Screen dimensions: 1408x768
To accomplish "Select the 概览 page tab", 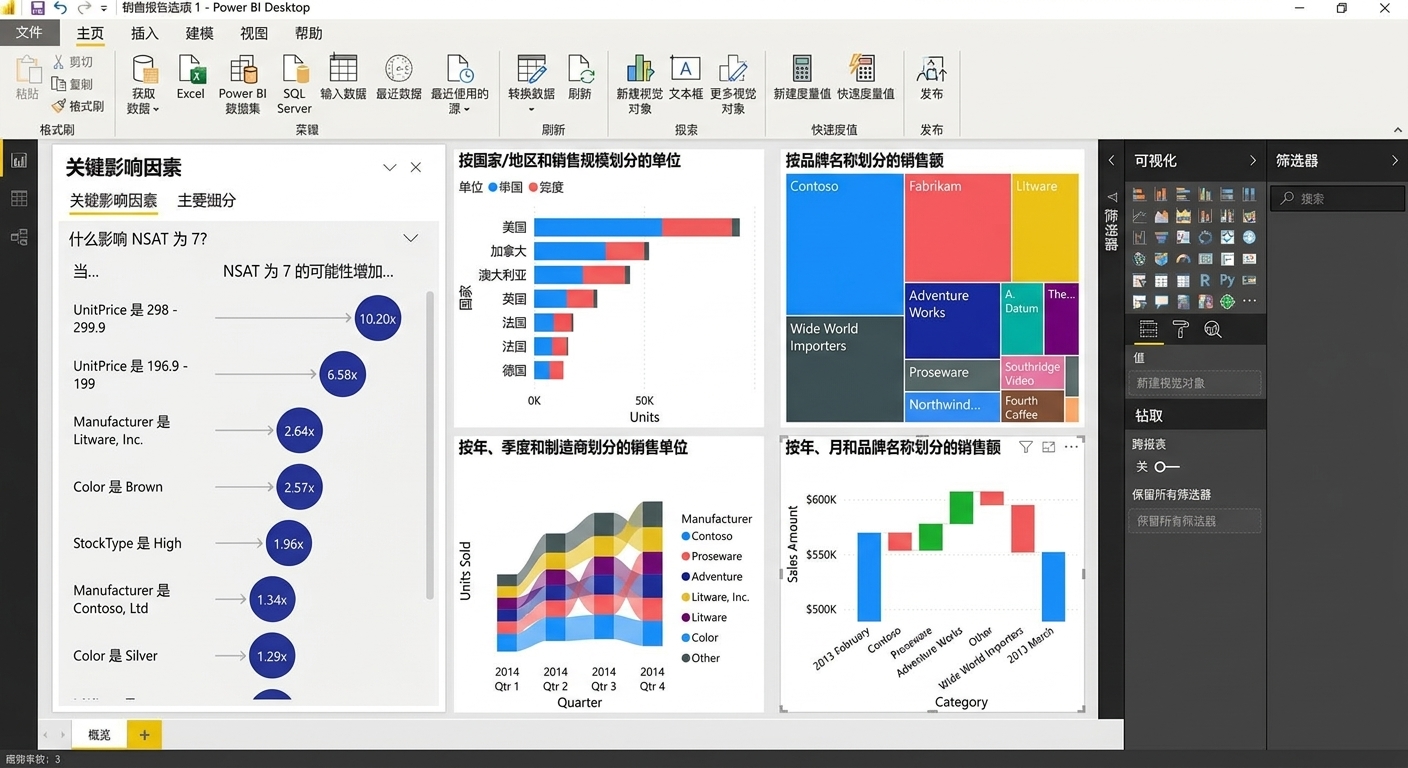I will pos(99,735).
